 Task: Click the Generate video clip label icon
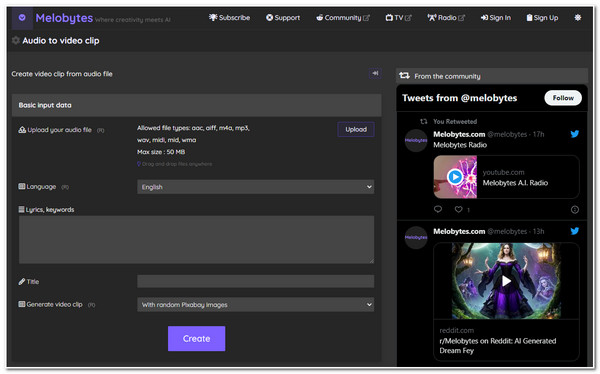click(x=22, y=304)
